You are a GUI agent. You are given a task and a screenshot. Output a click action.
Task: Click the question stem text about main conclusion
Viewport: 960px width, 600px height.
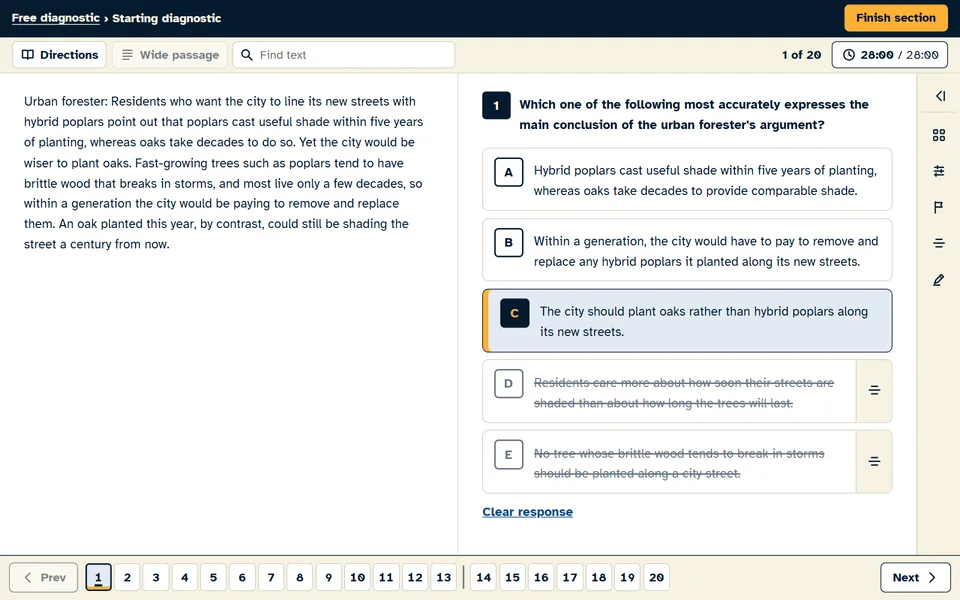[x=694, y=114]
